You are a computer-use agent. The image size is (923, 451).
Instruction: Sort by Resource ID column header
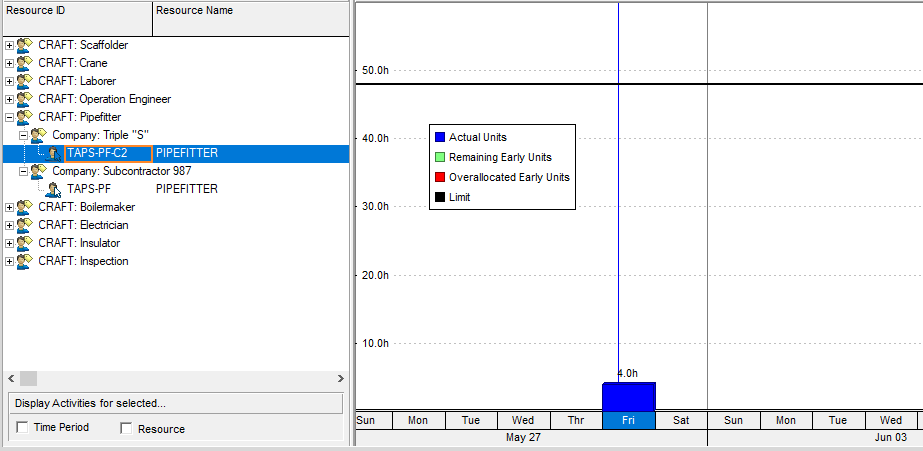(76, 11)
